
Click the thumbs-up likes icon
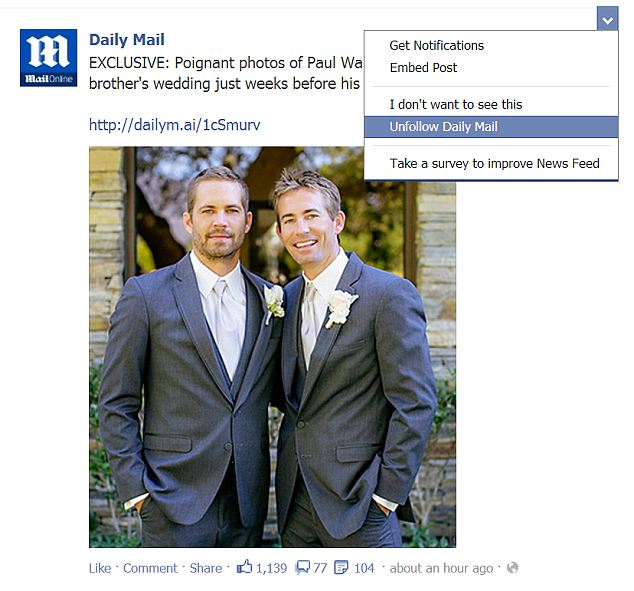(244, 567)
